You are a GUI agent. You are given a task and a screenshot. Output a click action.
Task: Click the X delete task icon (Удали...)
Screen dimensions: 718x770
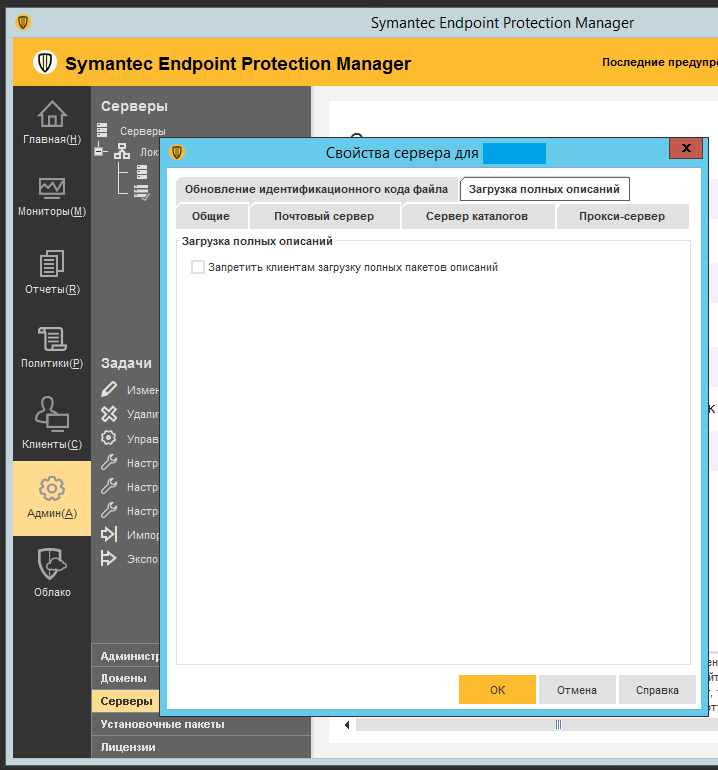[109, 414]
